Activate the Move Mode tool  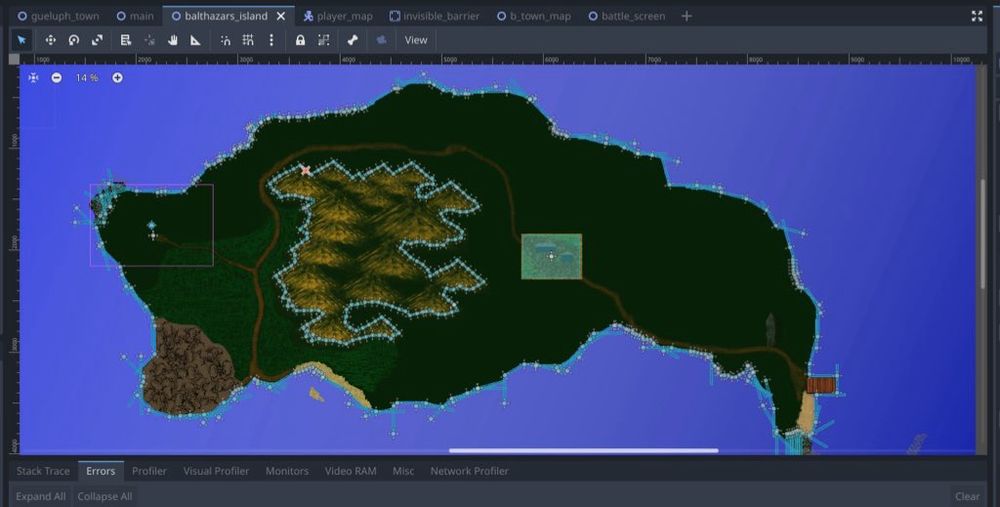click(50, 40)
